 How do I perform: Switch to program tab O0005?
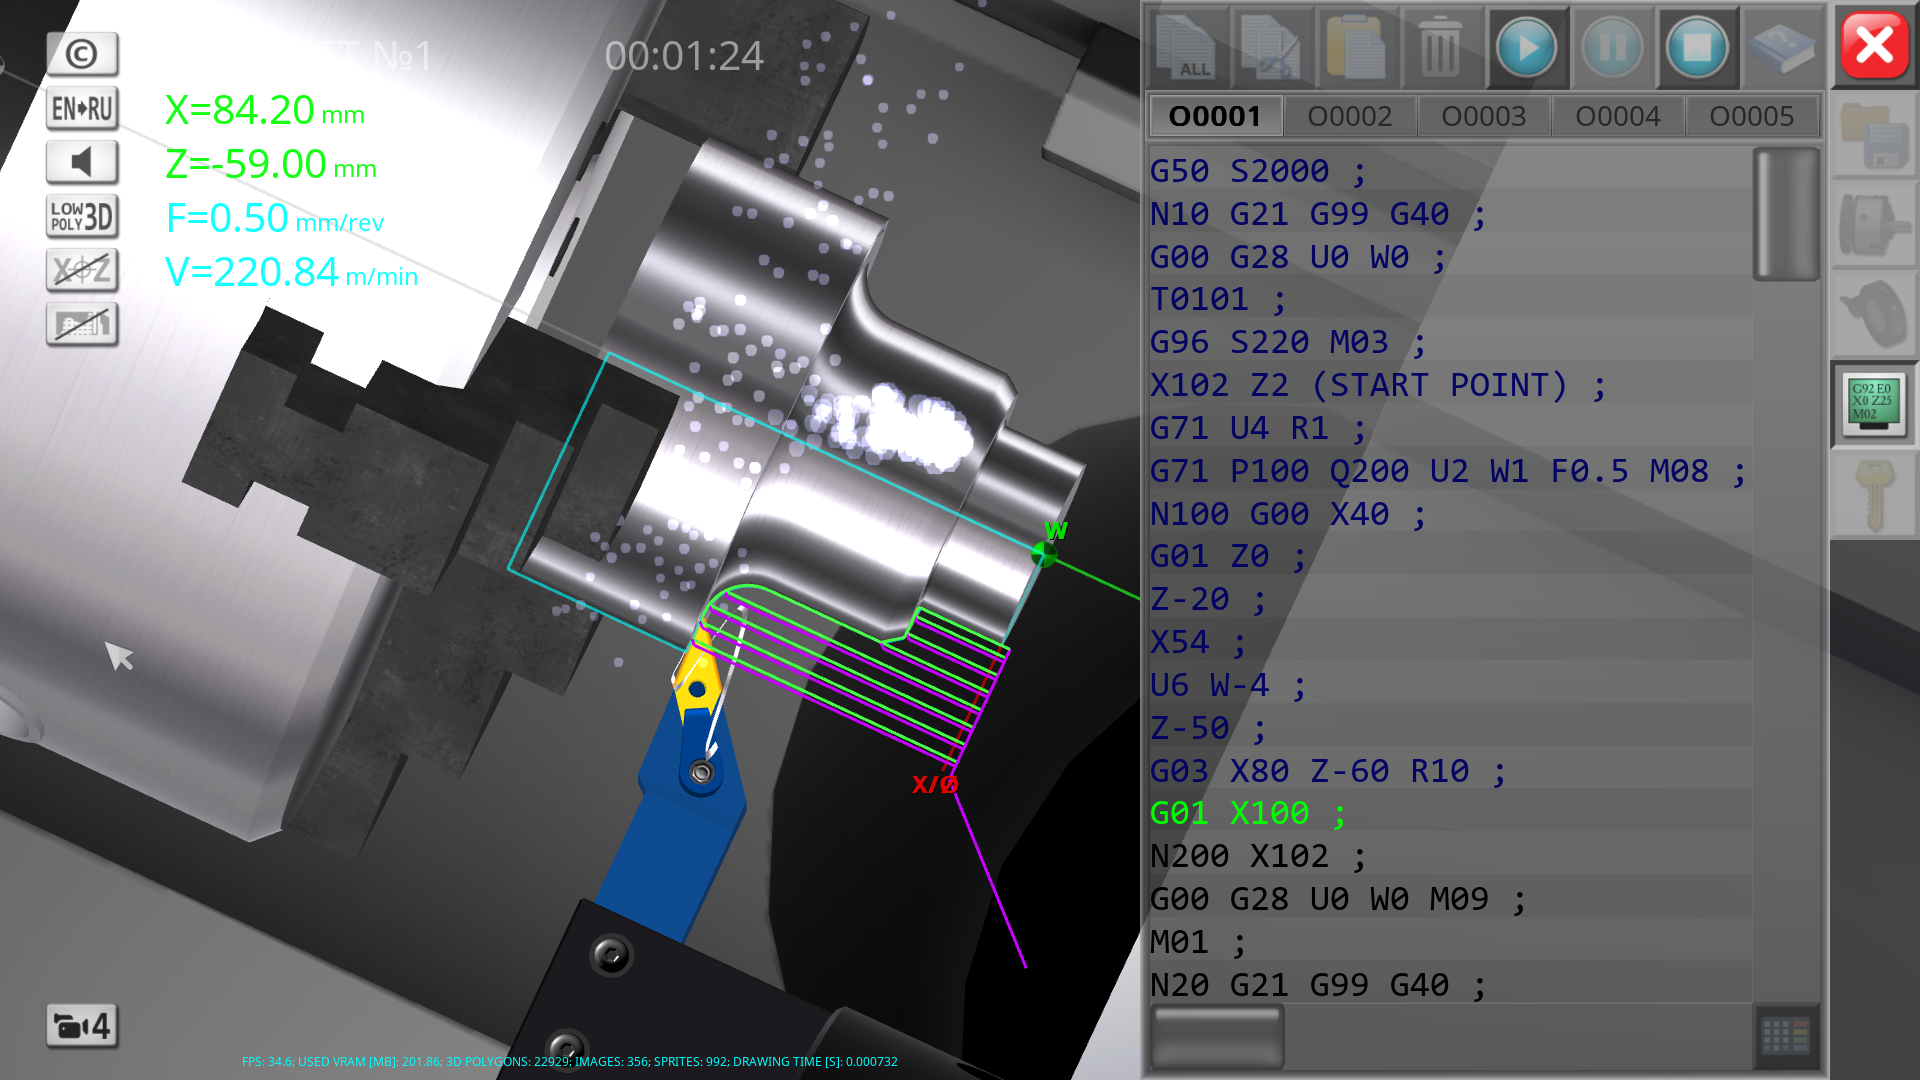1751,116
